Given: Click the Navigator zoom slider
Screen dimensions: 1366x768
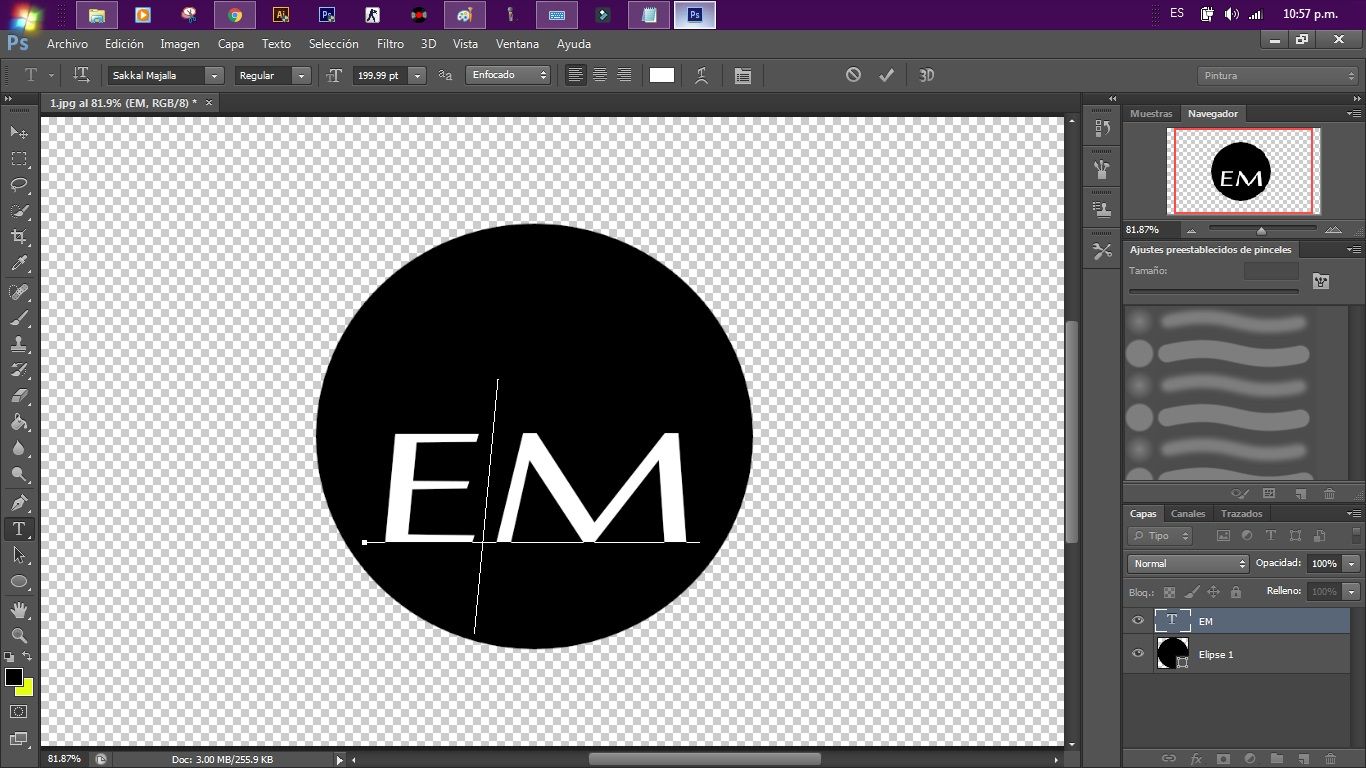Looking at the screenshot, I should [1261, 230].
